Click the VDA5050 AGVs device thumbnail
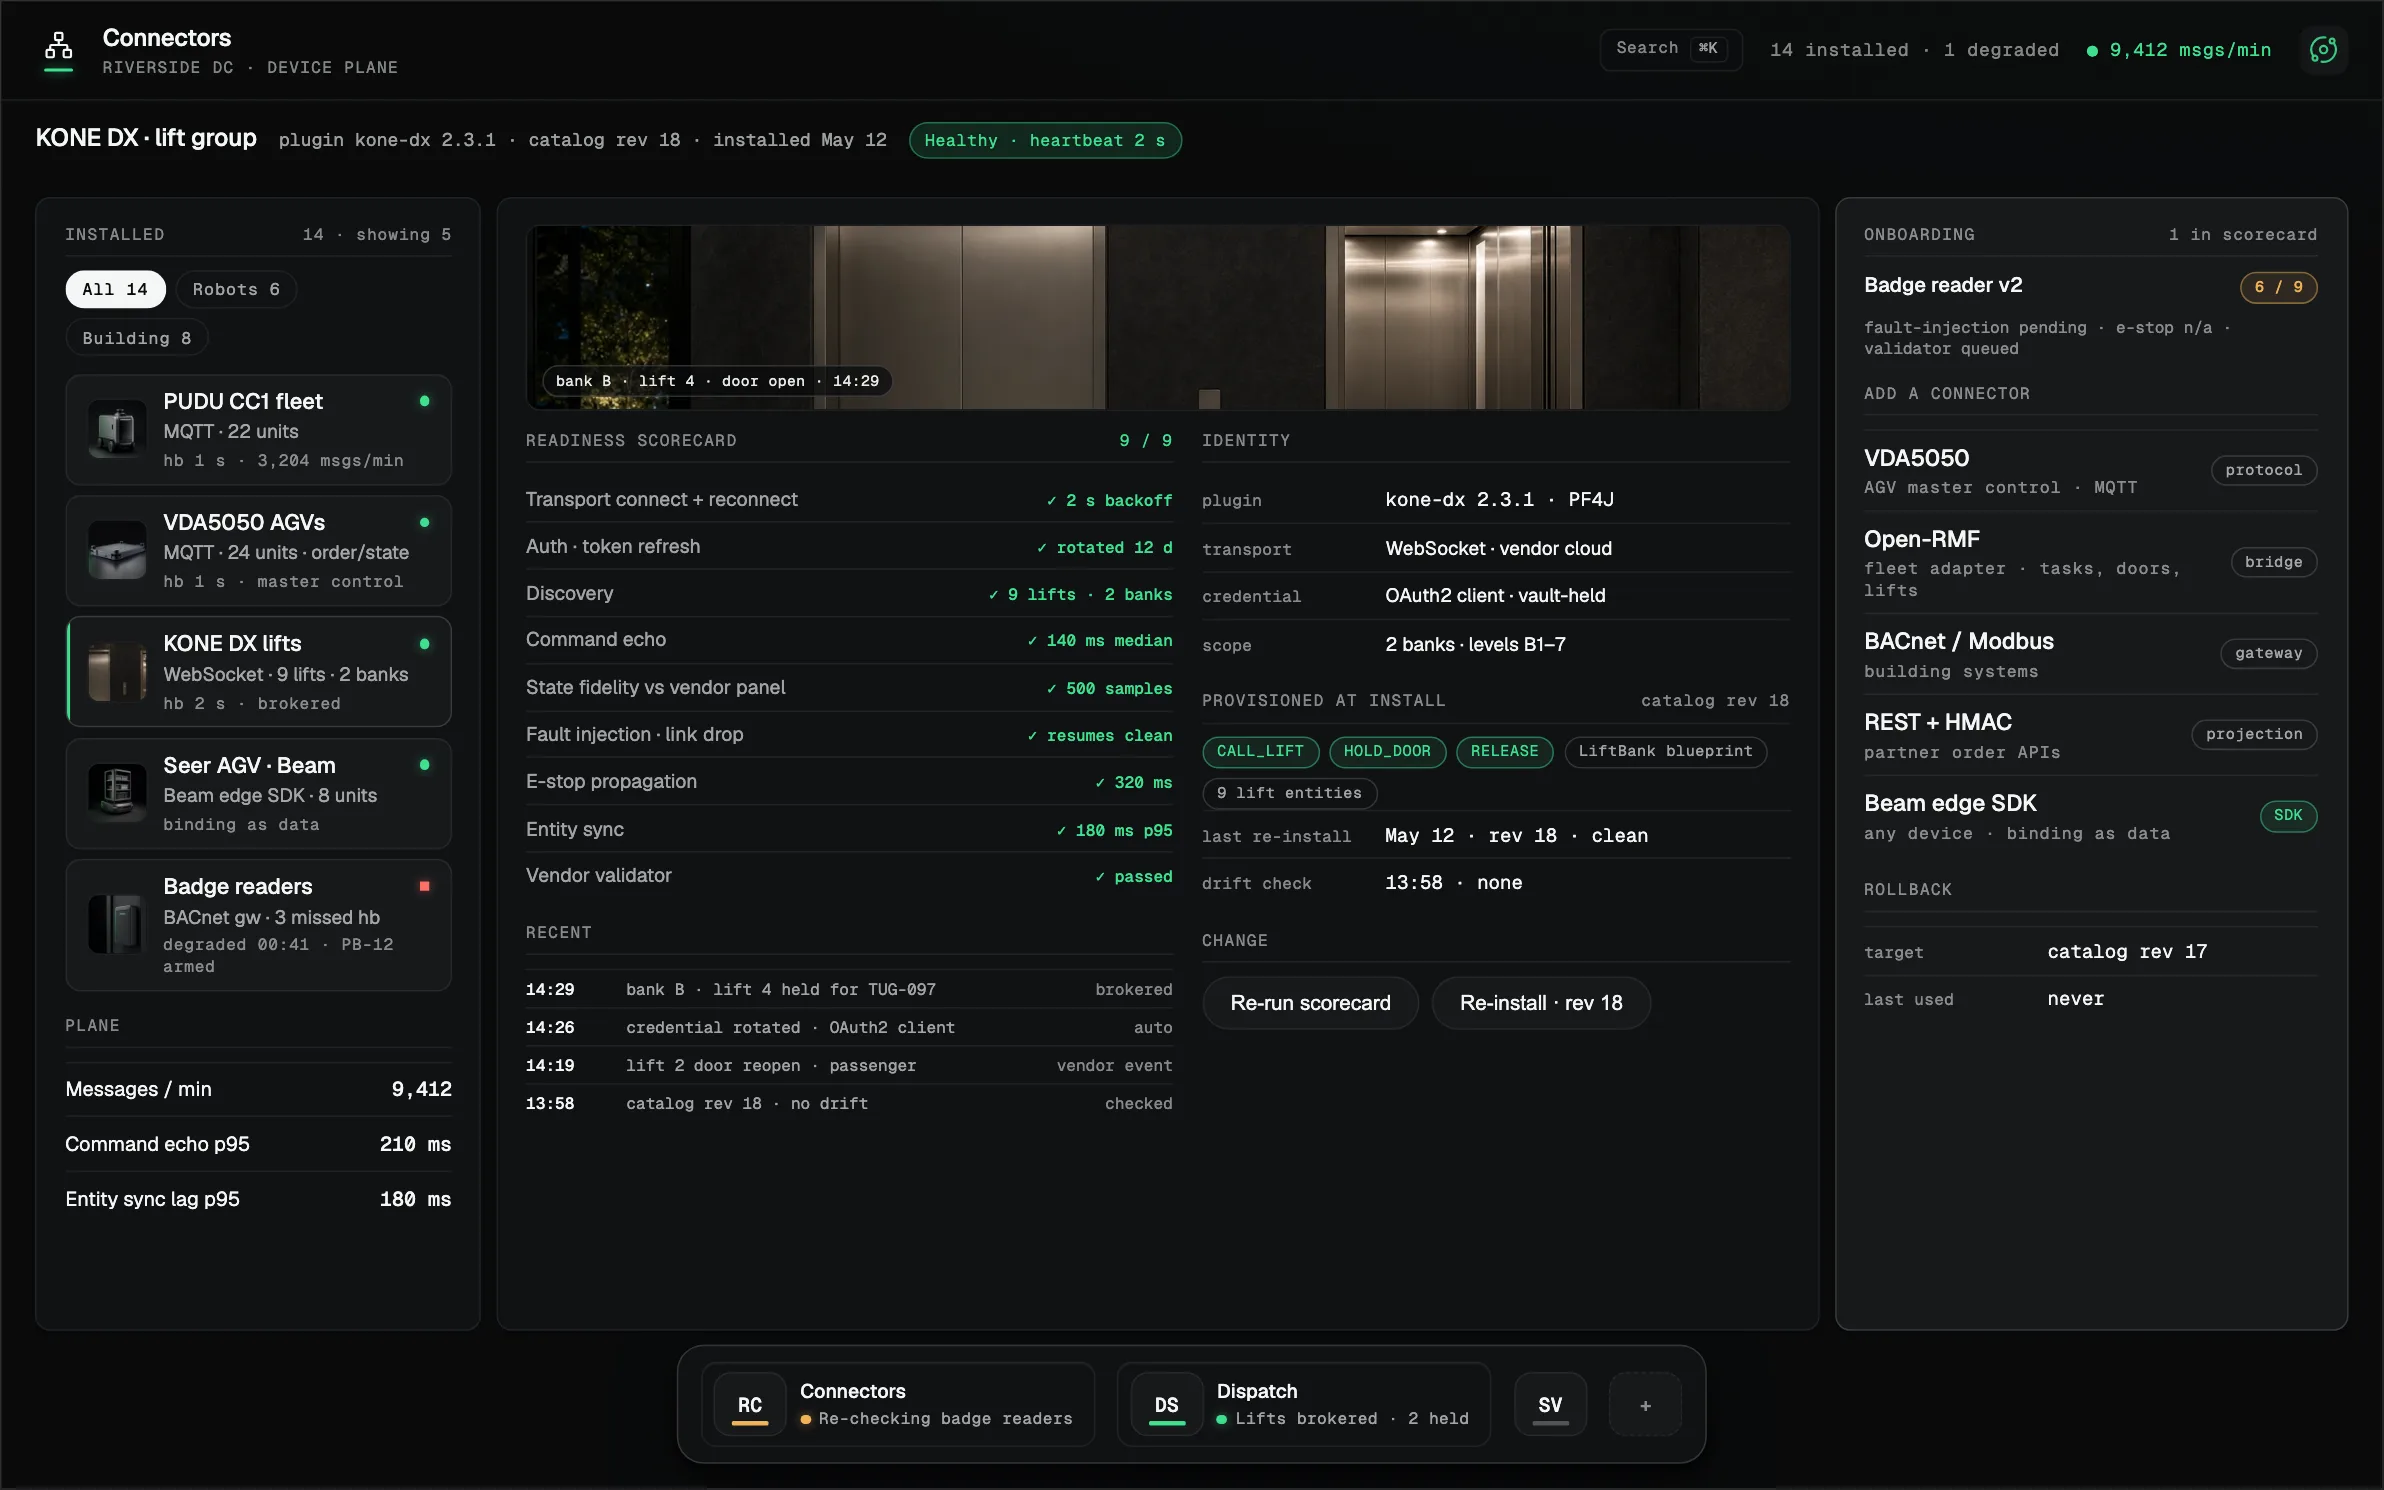Viewport: 2384px width, 1490px height. (x=117, y=551)
